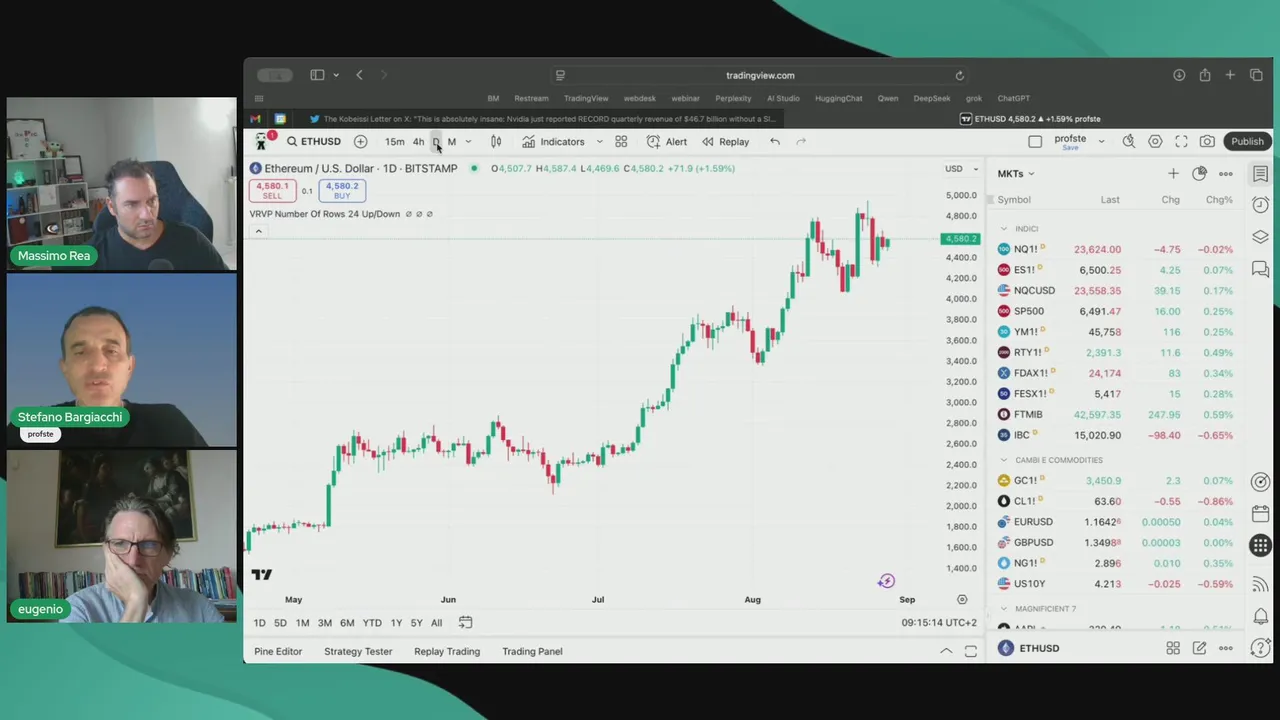
Task: Undo the last chart action
Action: (775, 142)
